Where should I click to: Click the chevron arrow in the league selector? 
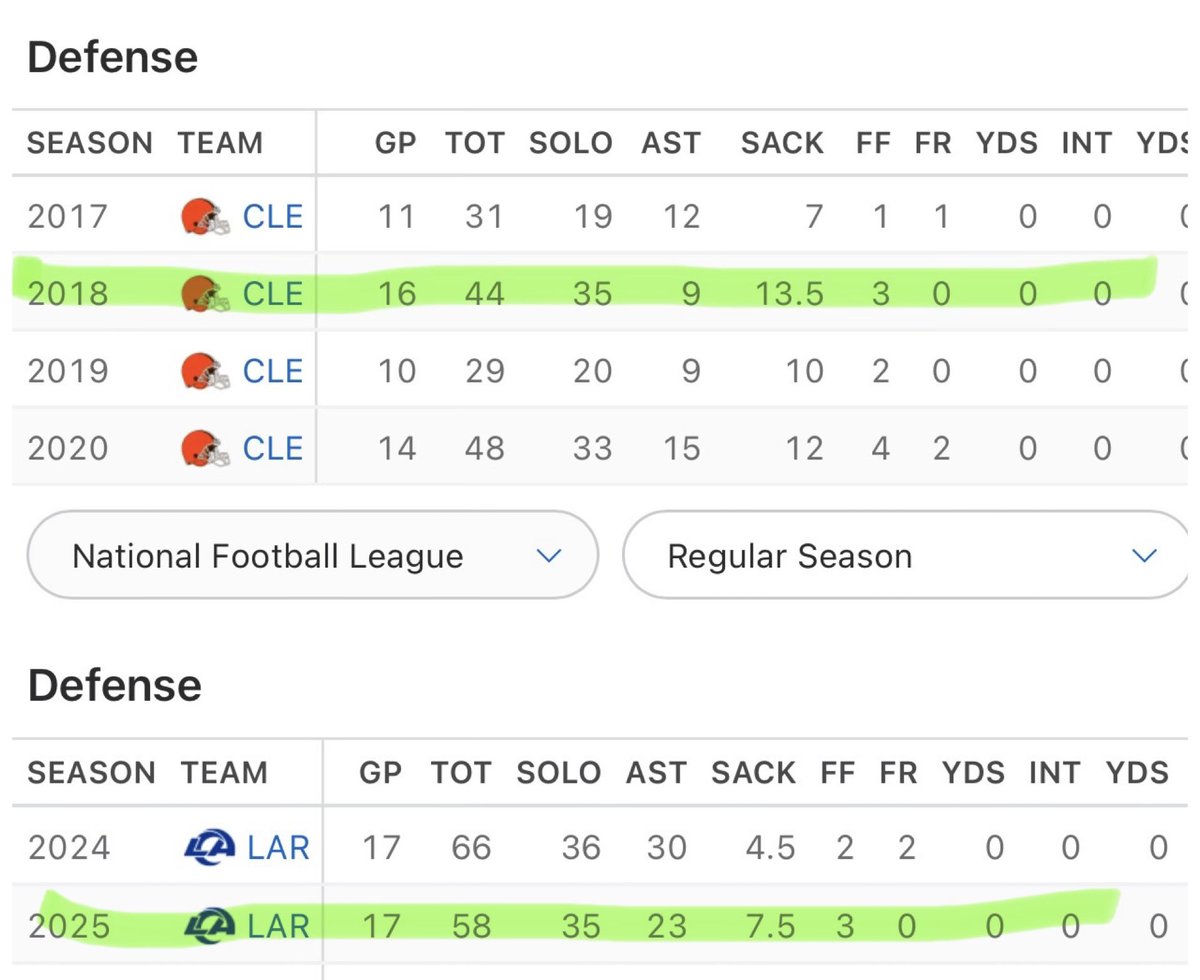[549, 556]
